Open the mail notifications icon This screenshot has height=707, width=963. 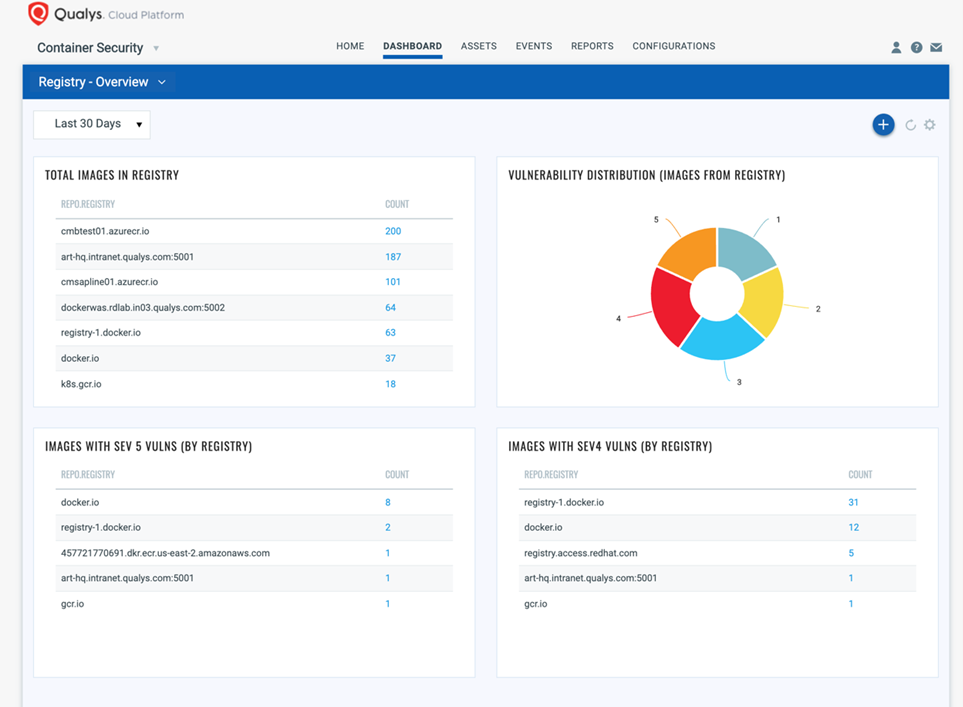[x=936, y=47]
